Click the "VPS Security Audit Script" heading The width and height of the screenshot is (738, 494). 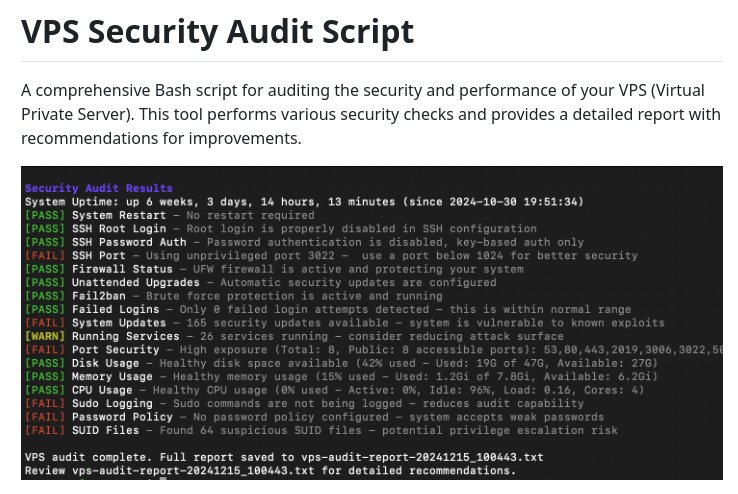click(217, 32)
